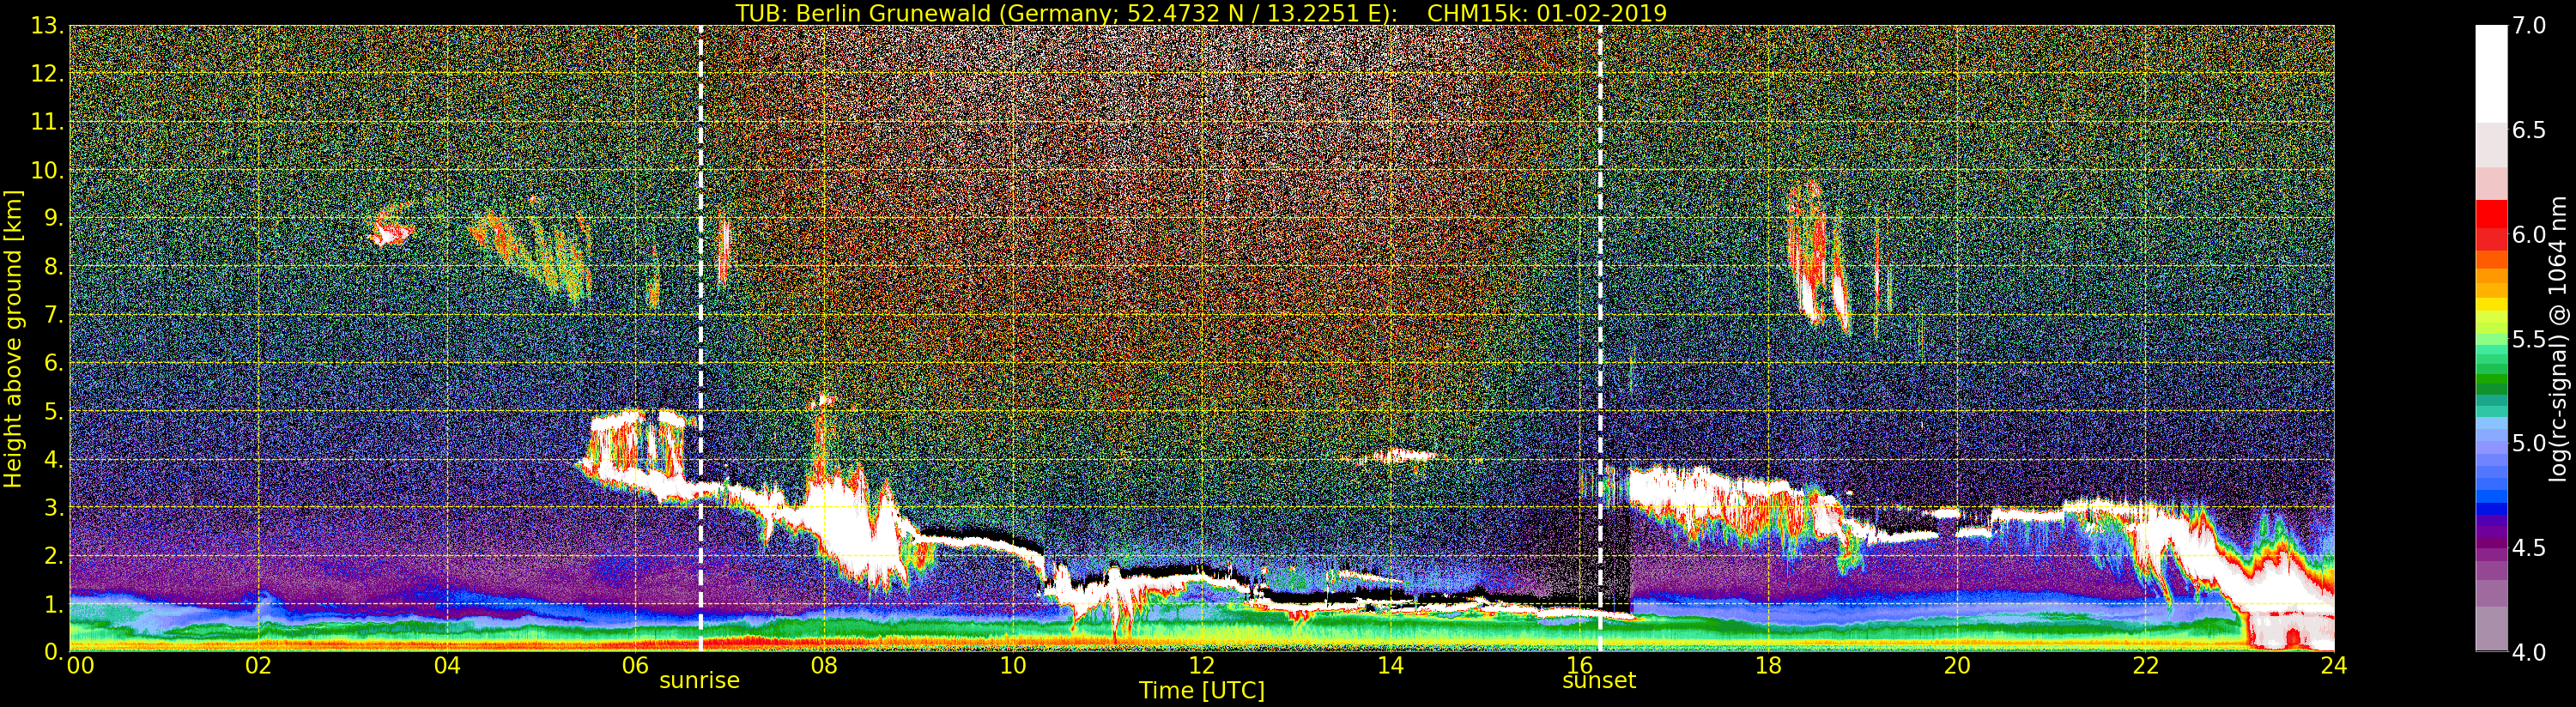Click the 'Height above ground [km]' axis label

pos(13,339)
